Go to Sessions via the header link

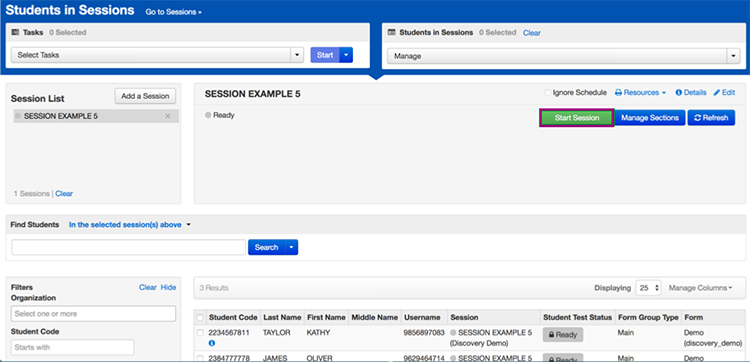click(173, 12)
